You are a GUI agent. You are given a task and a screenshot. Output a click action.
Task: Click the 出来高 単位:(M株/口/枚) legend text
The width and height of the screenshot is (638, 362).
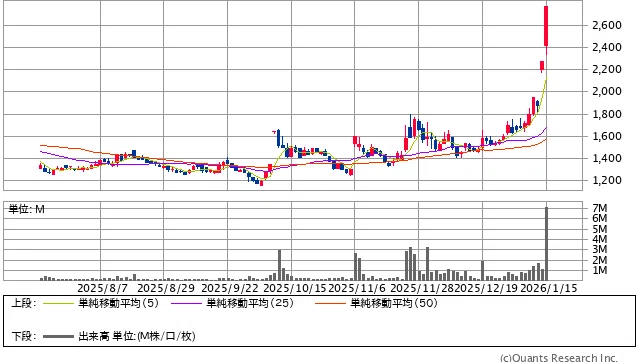tap(137, 336)
